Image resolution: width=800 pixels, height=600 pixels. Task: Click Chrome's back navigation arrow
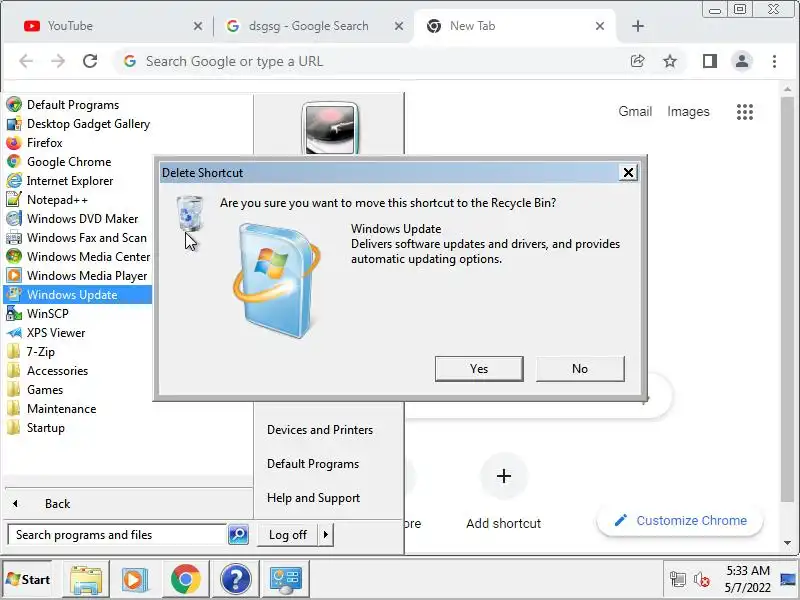(26, 61)
